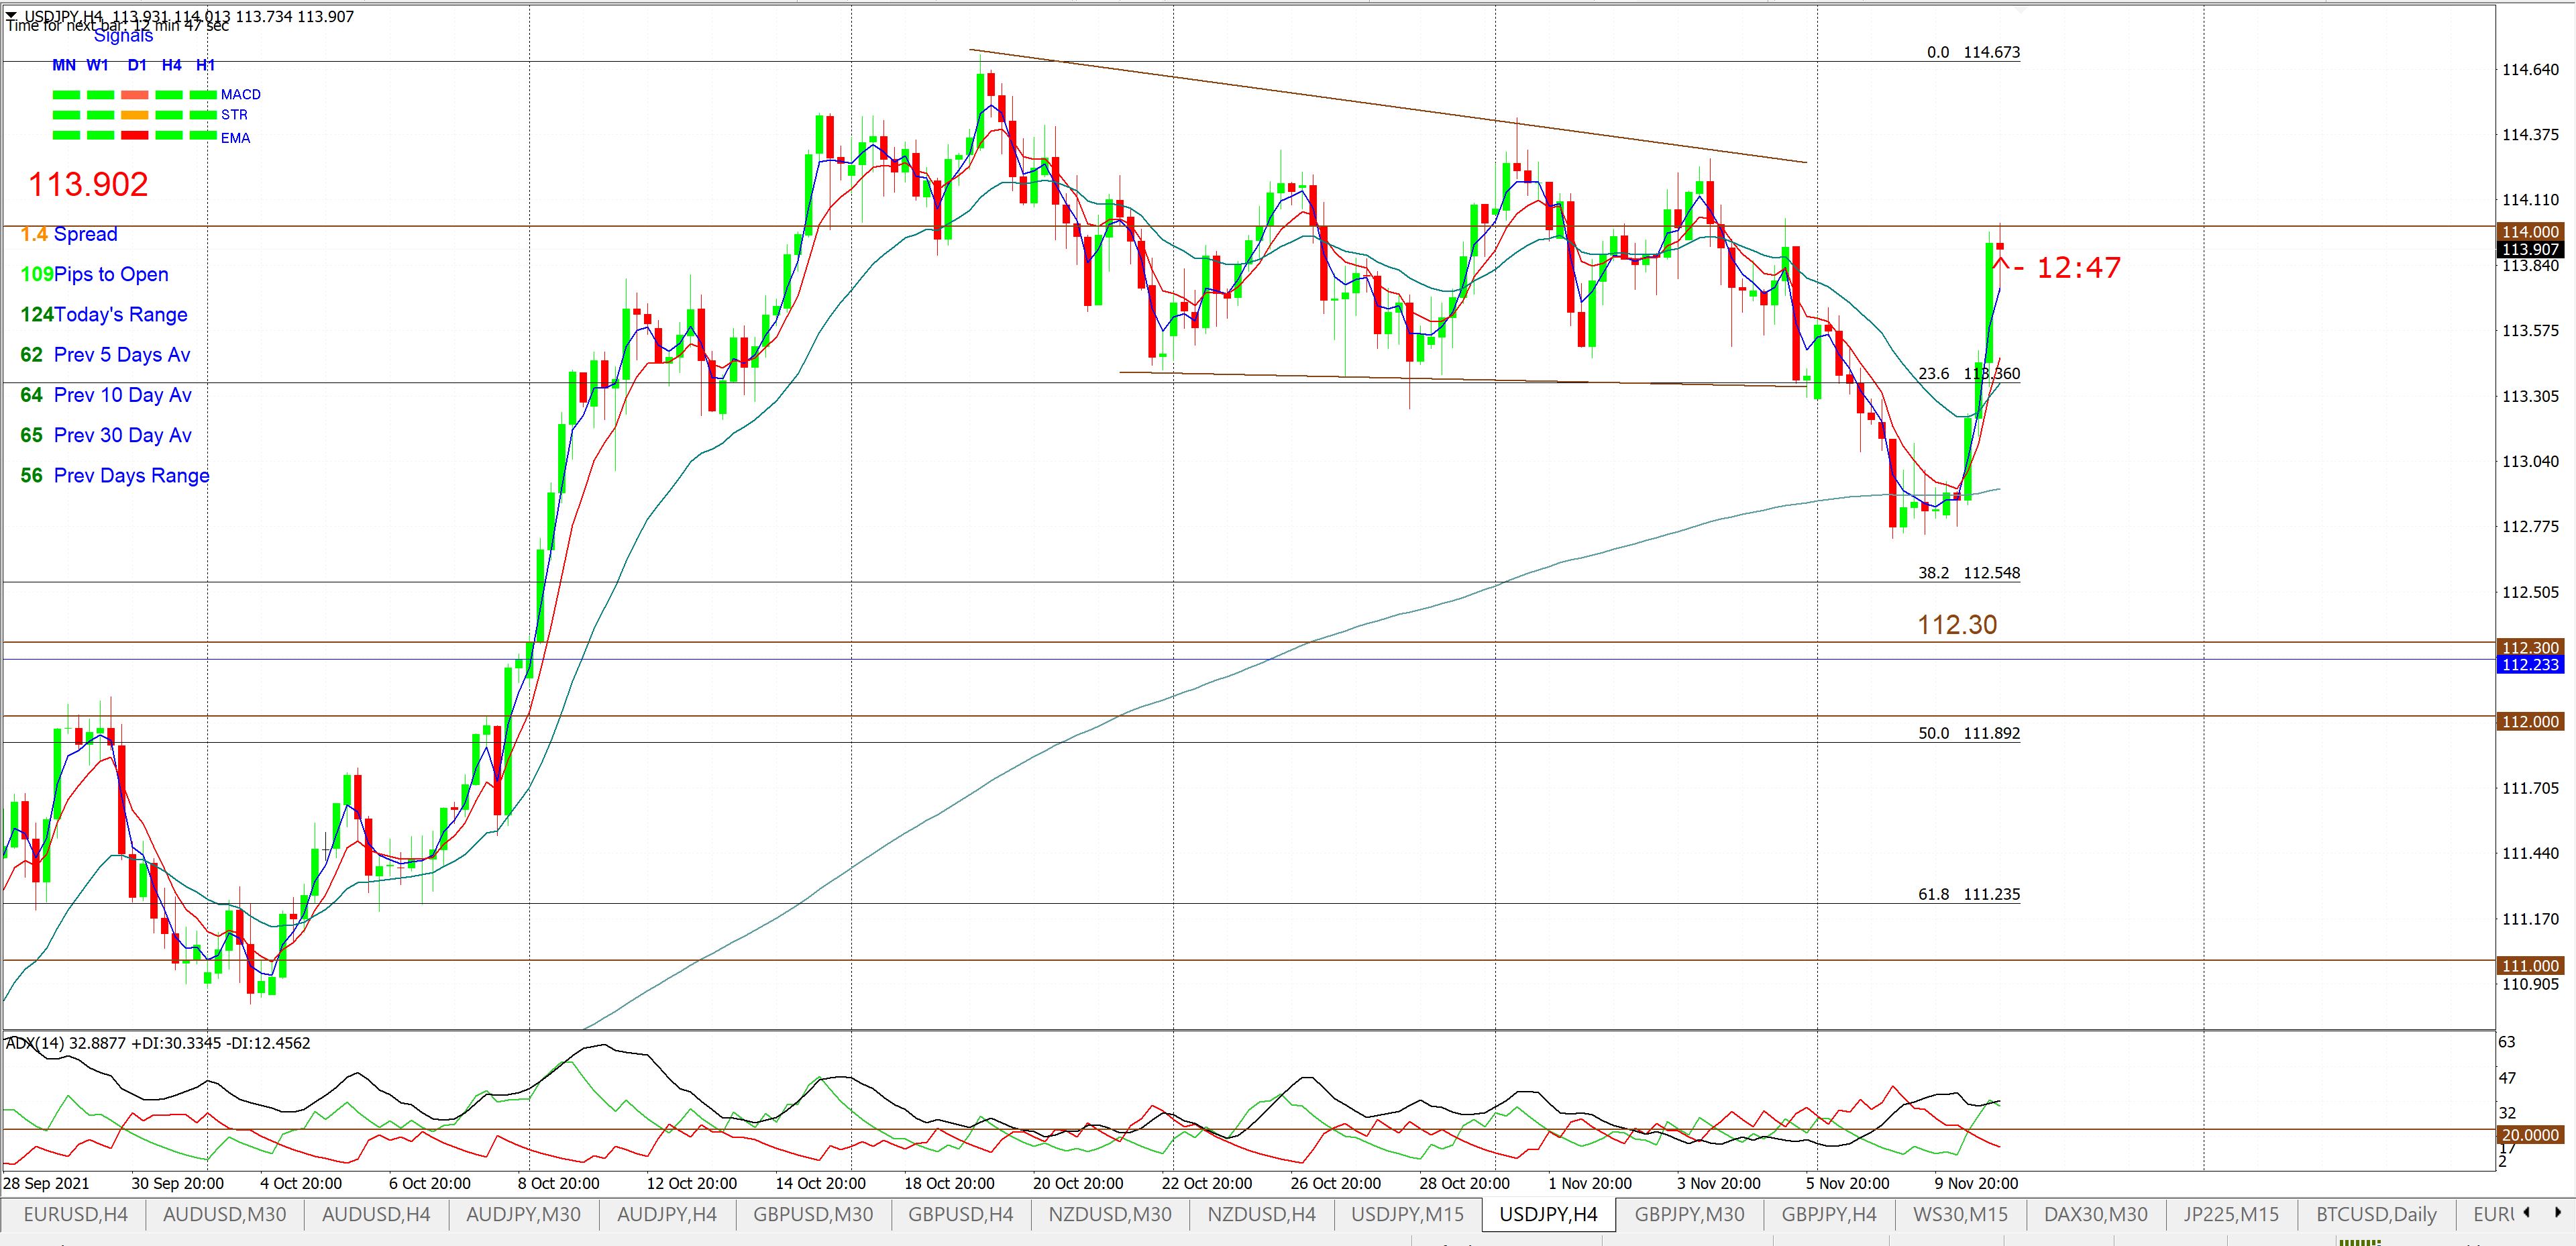Click the large red 113.902 price

pos(88,184)
